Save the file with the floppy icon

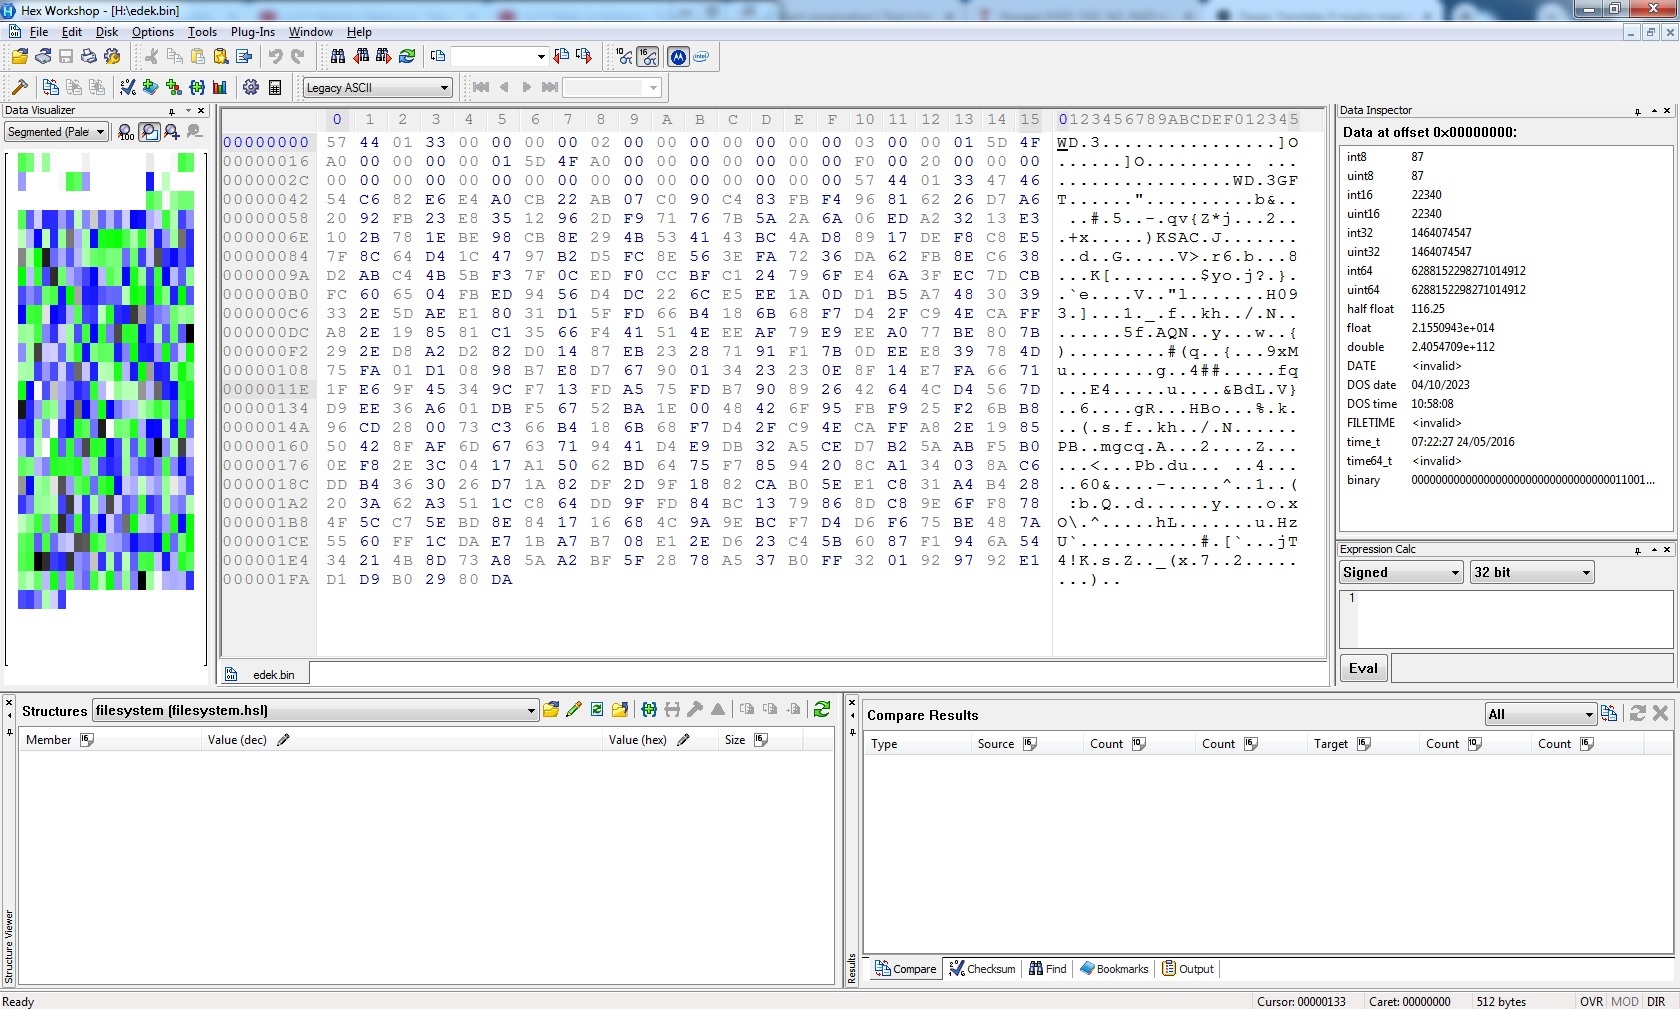(66, 57)
